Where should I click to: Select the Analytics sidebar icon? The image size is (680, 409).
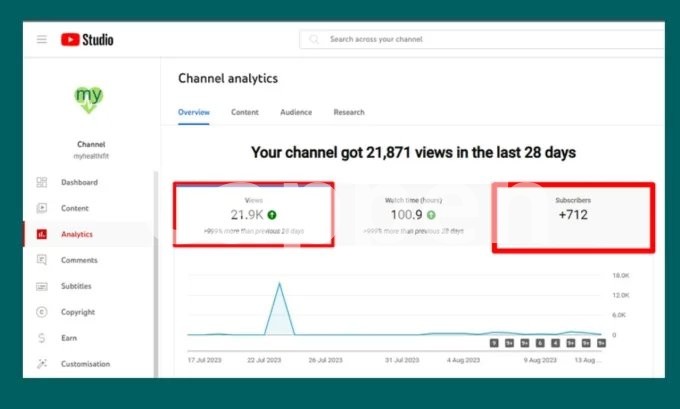pos(42,234)
